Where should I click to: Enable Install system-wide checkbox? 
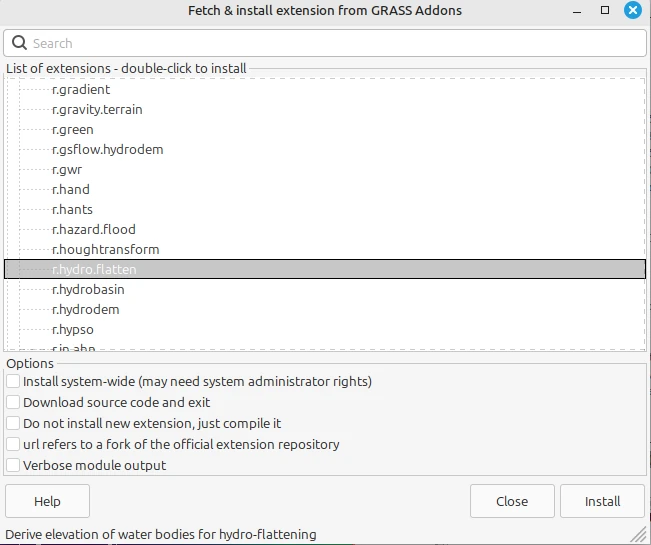pos(13,381)
